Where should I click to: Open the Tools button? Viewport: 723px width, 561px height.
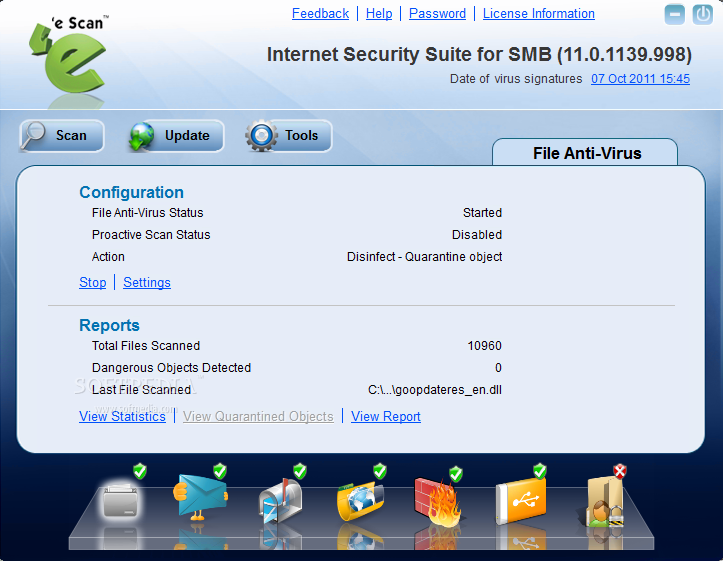click(289, 136)
